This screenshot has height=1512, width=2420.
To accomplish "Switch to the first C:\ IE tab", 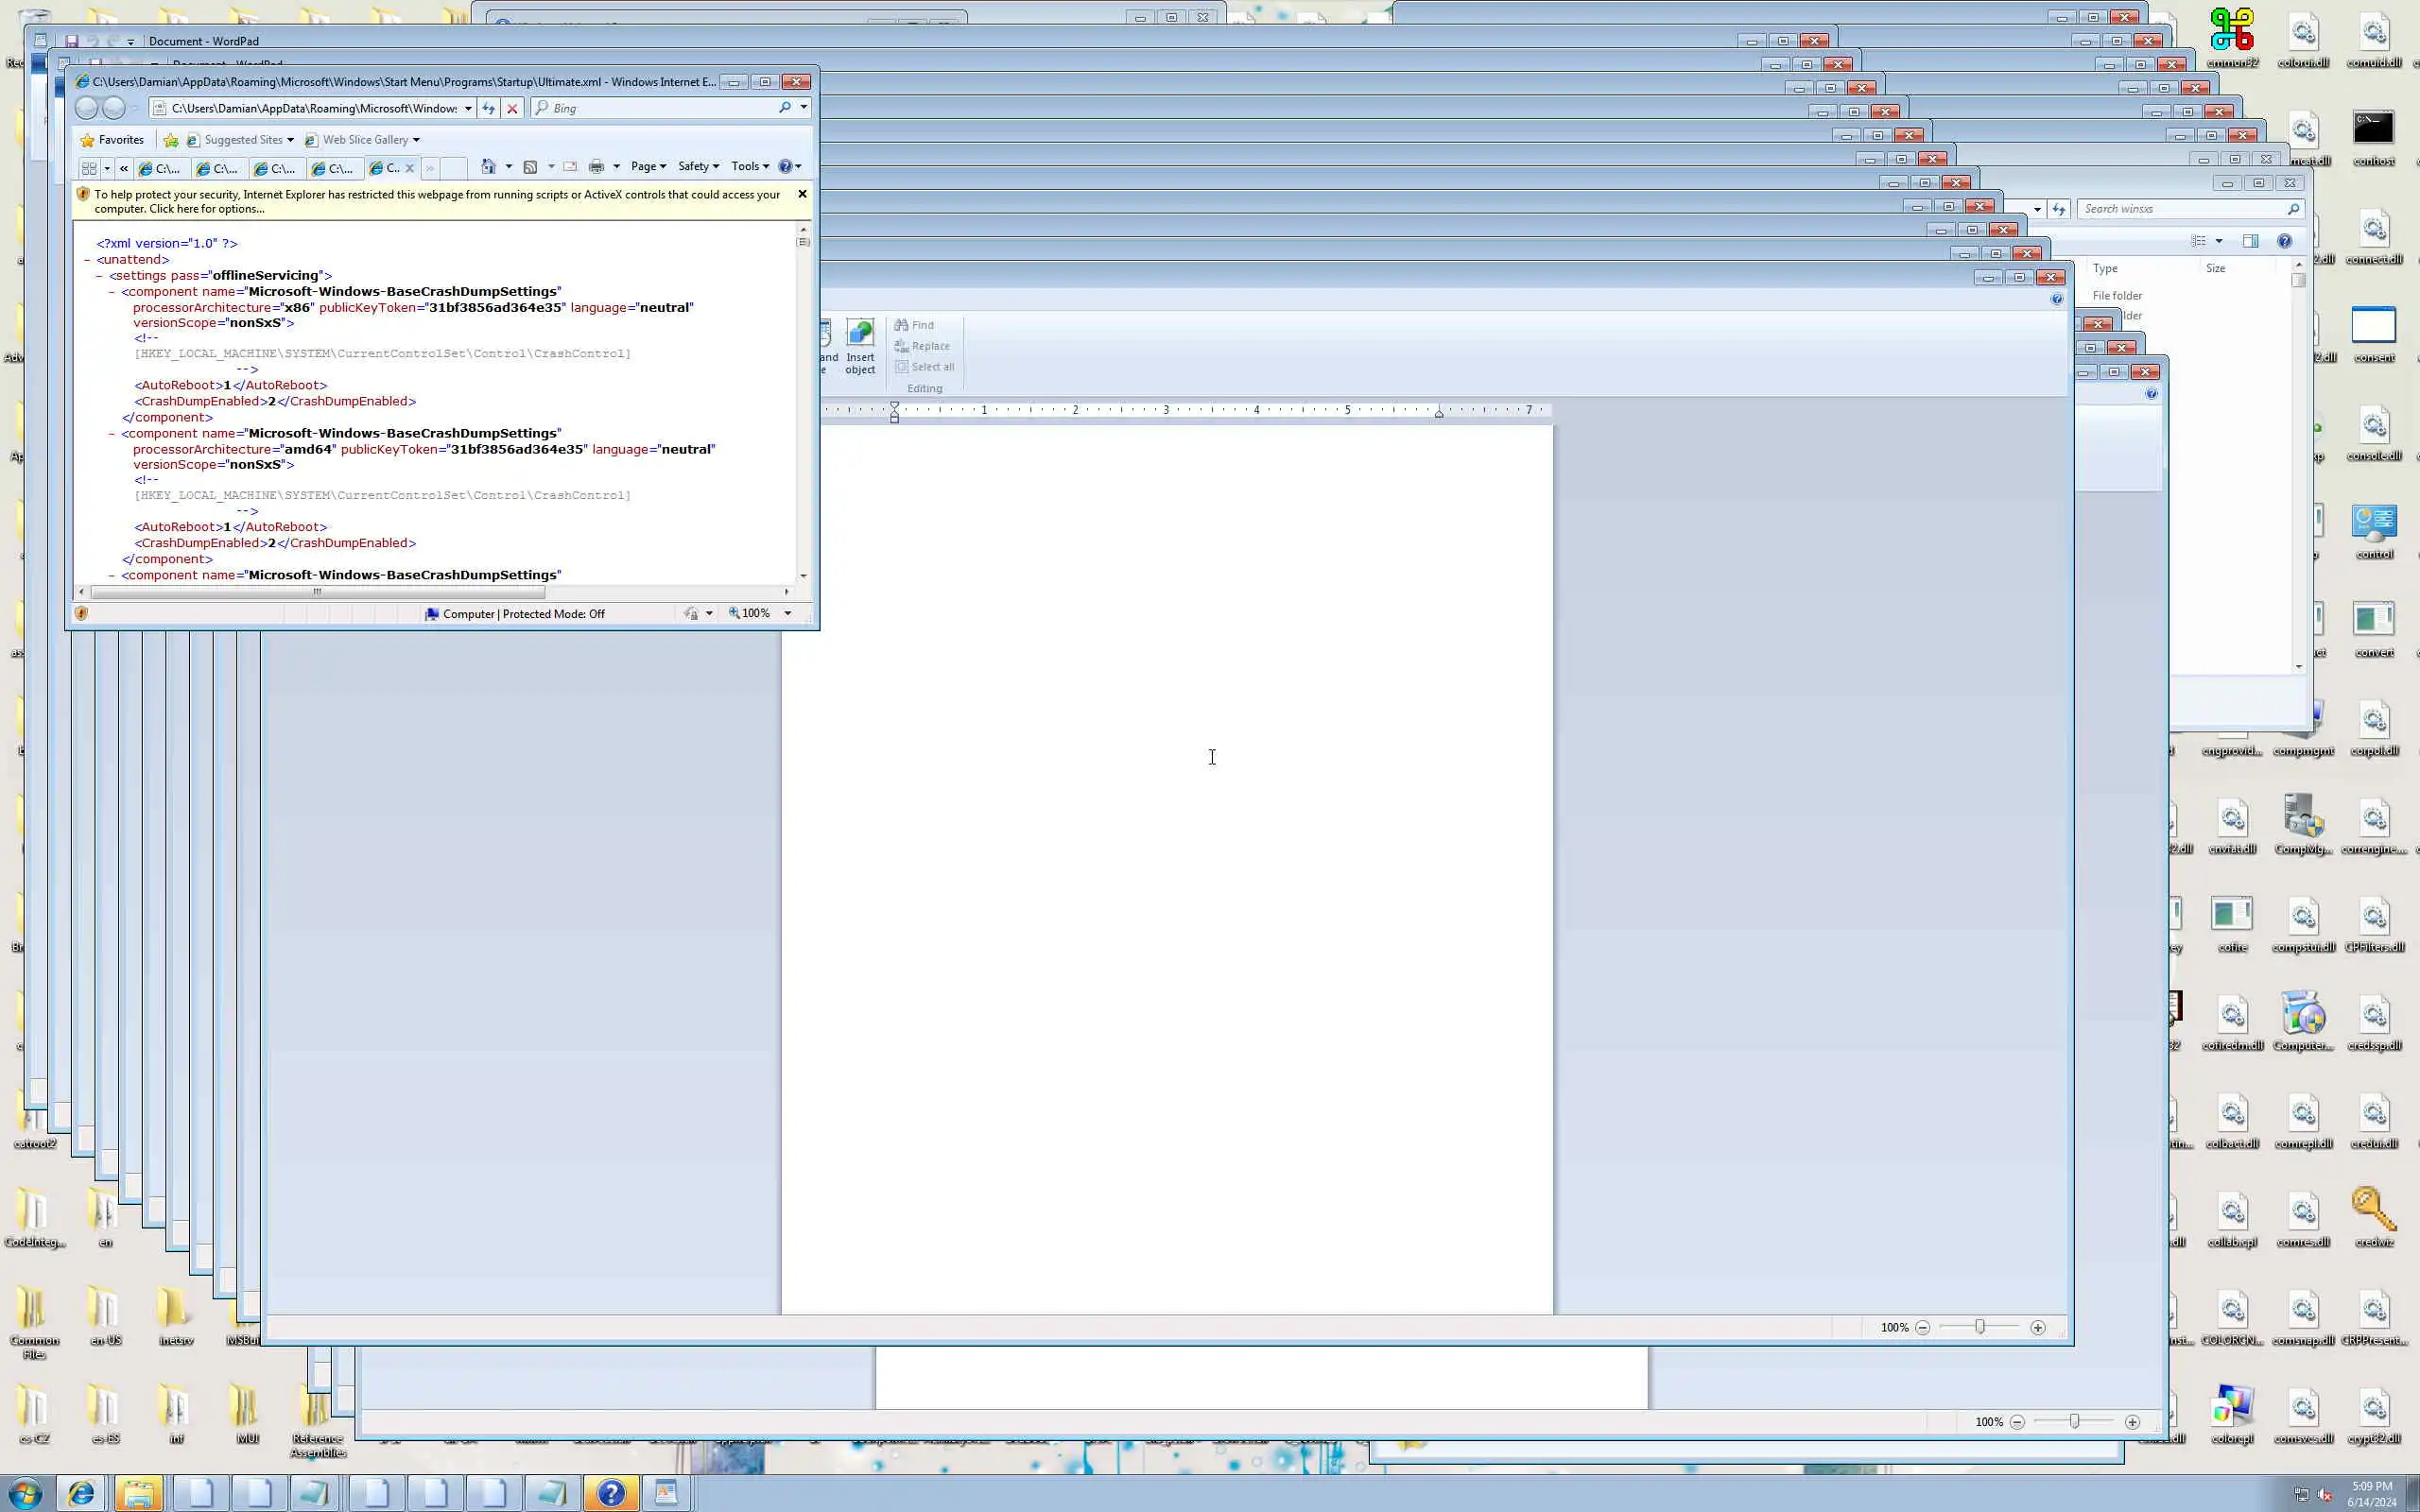I will click(x=160, y=168).
